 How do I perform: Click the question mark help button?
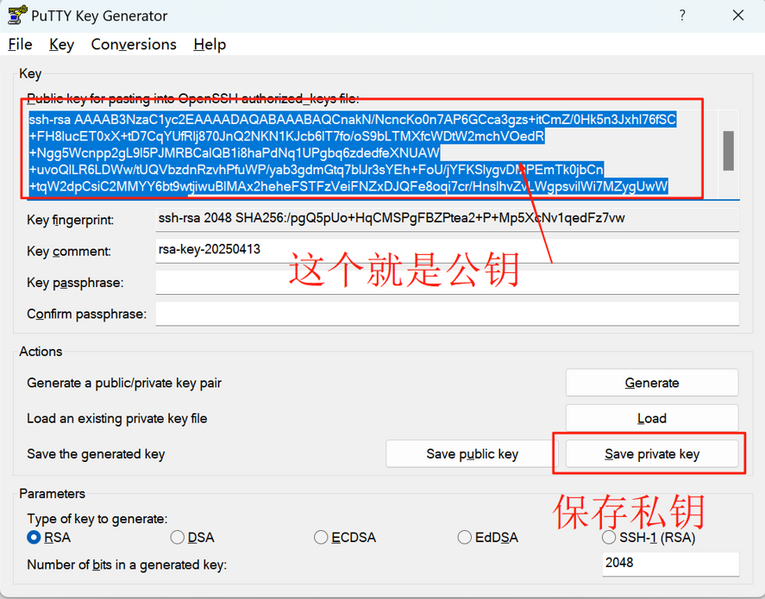click(682, 16)
